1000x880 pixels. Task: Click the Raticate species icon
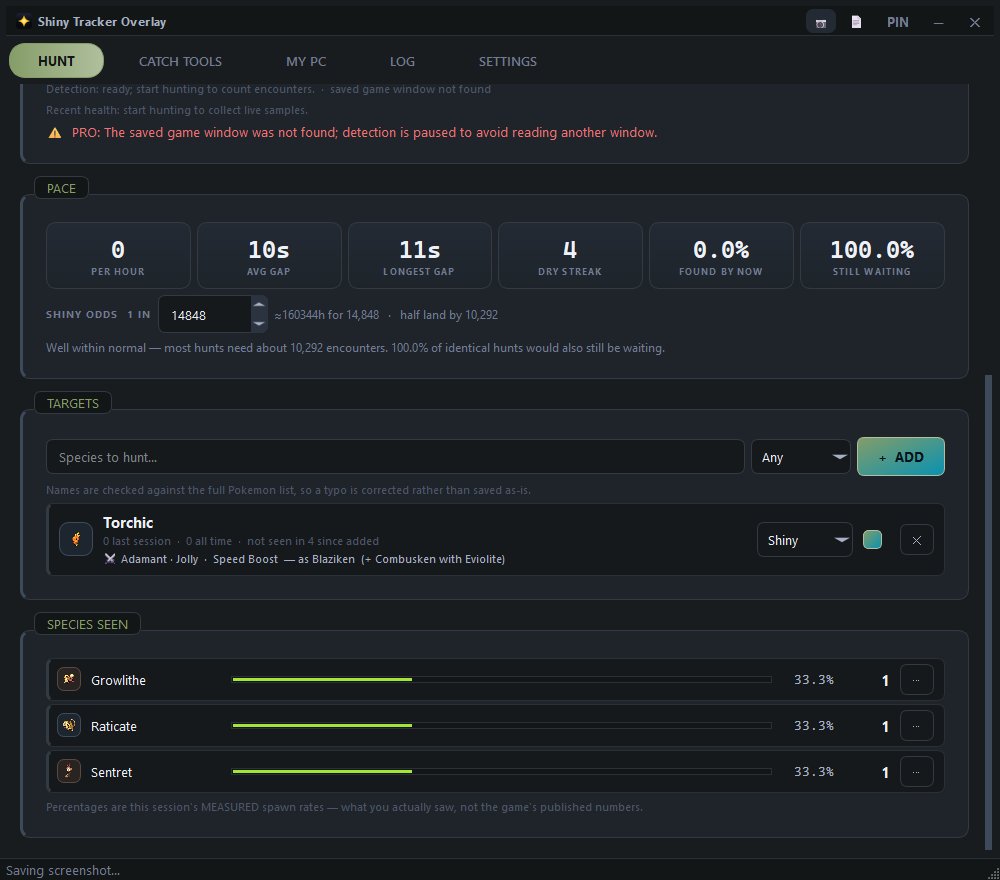point(69,725)
